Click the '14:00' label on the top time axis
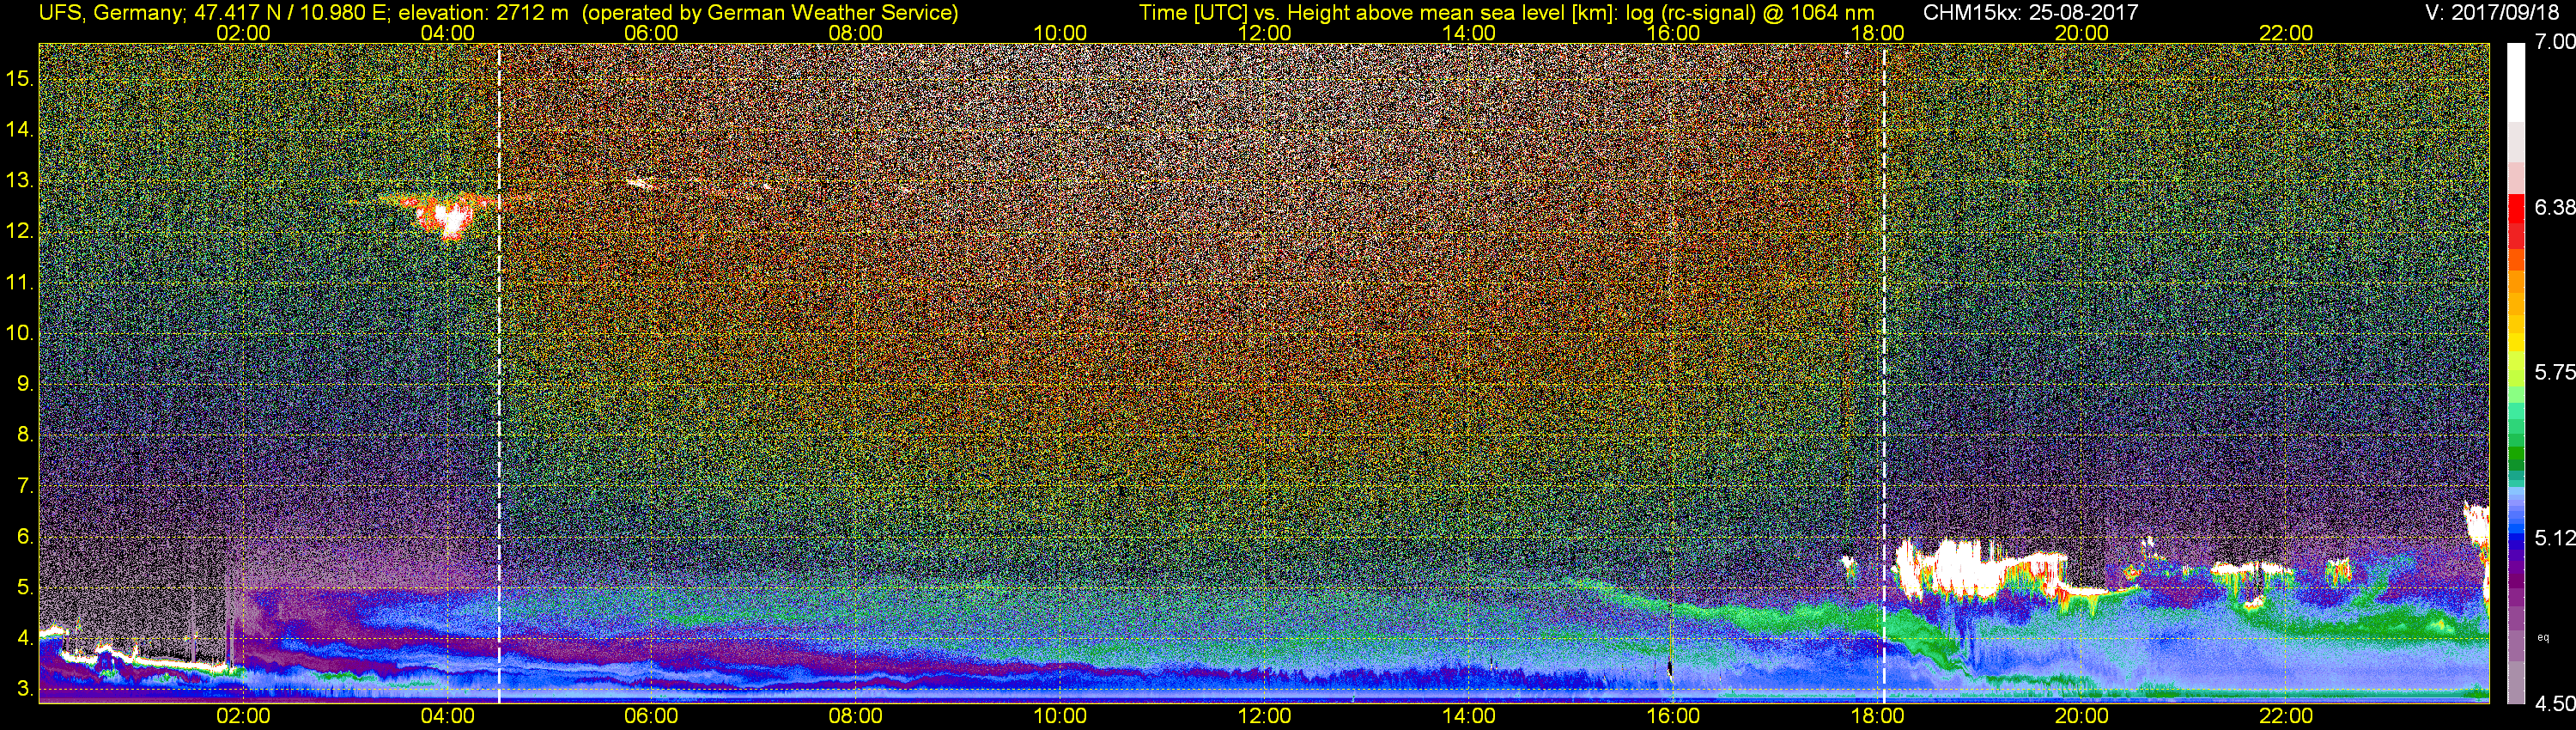This screenshot has width=2576, height=730. 1469,33
